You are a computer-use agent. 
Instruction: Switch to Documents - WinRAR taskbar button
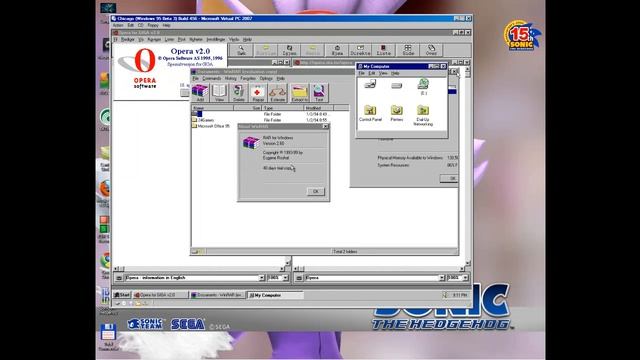click(218, 295)
